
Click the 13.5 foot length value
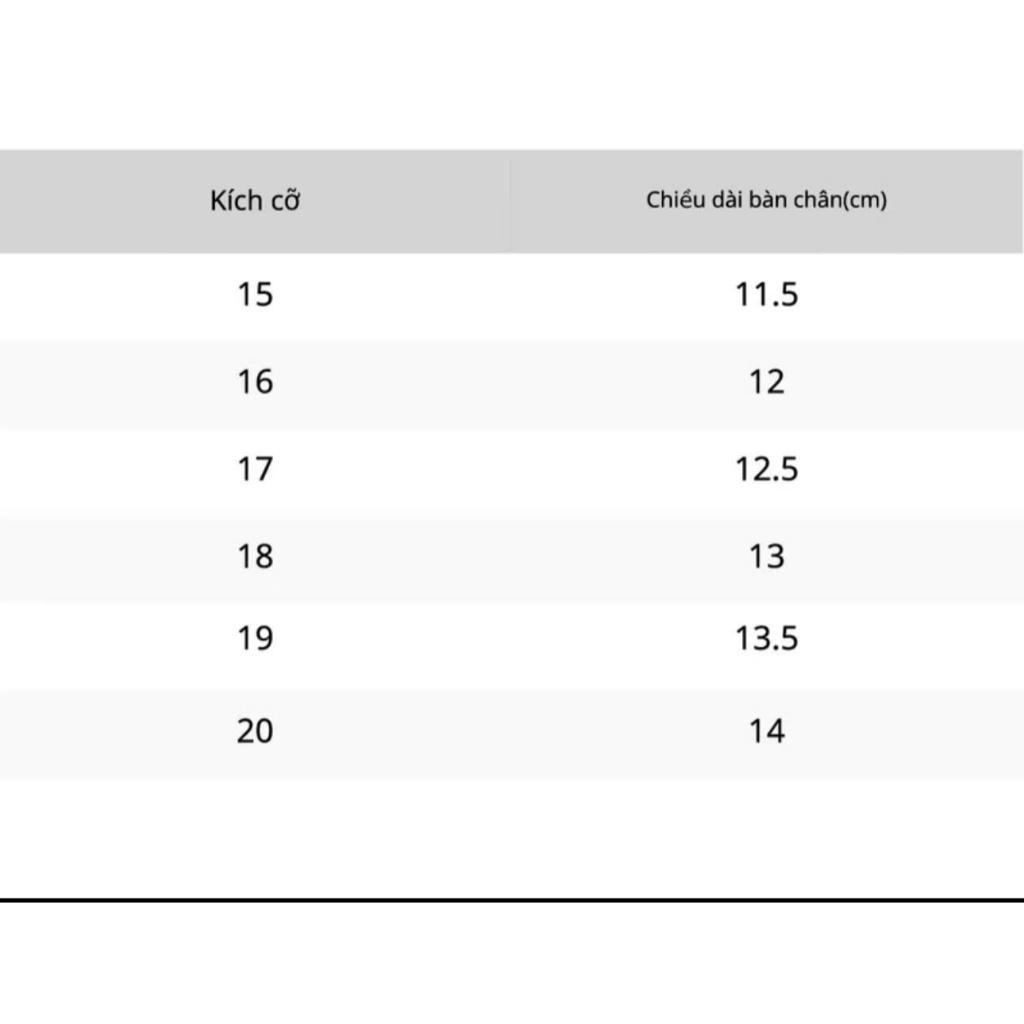[x=766, y=638]
